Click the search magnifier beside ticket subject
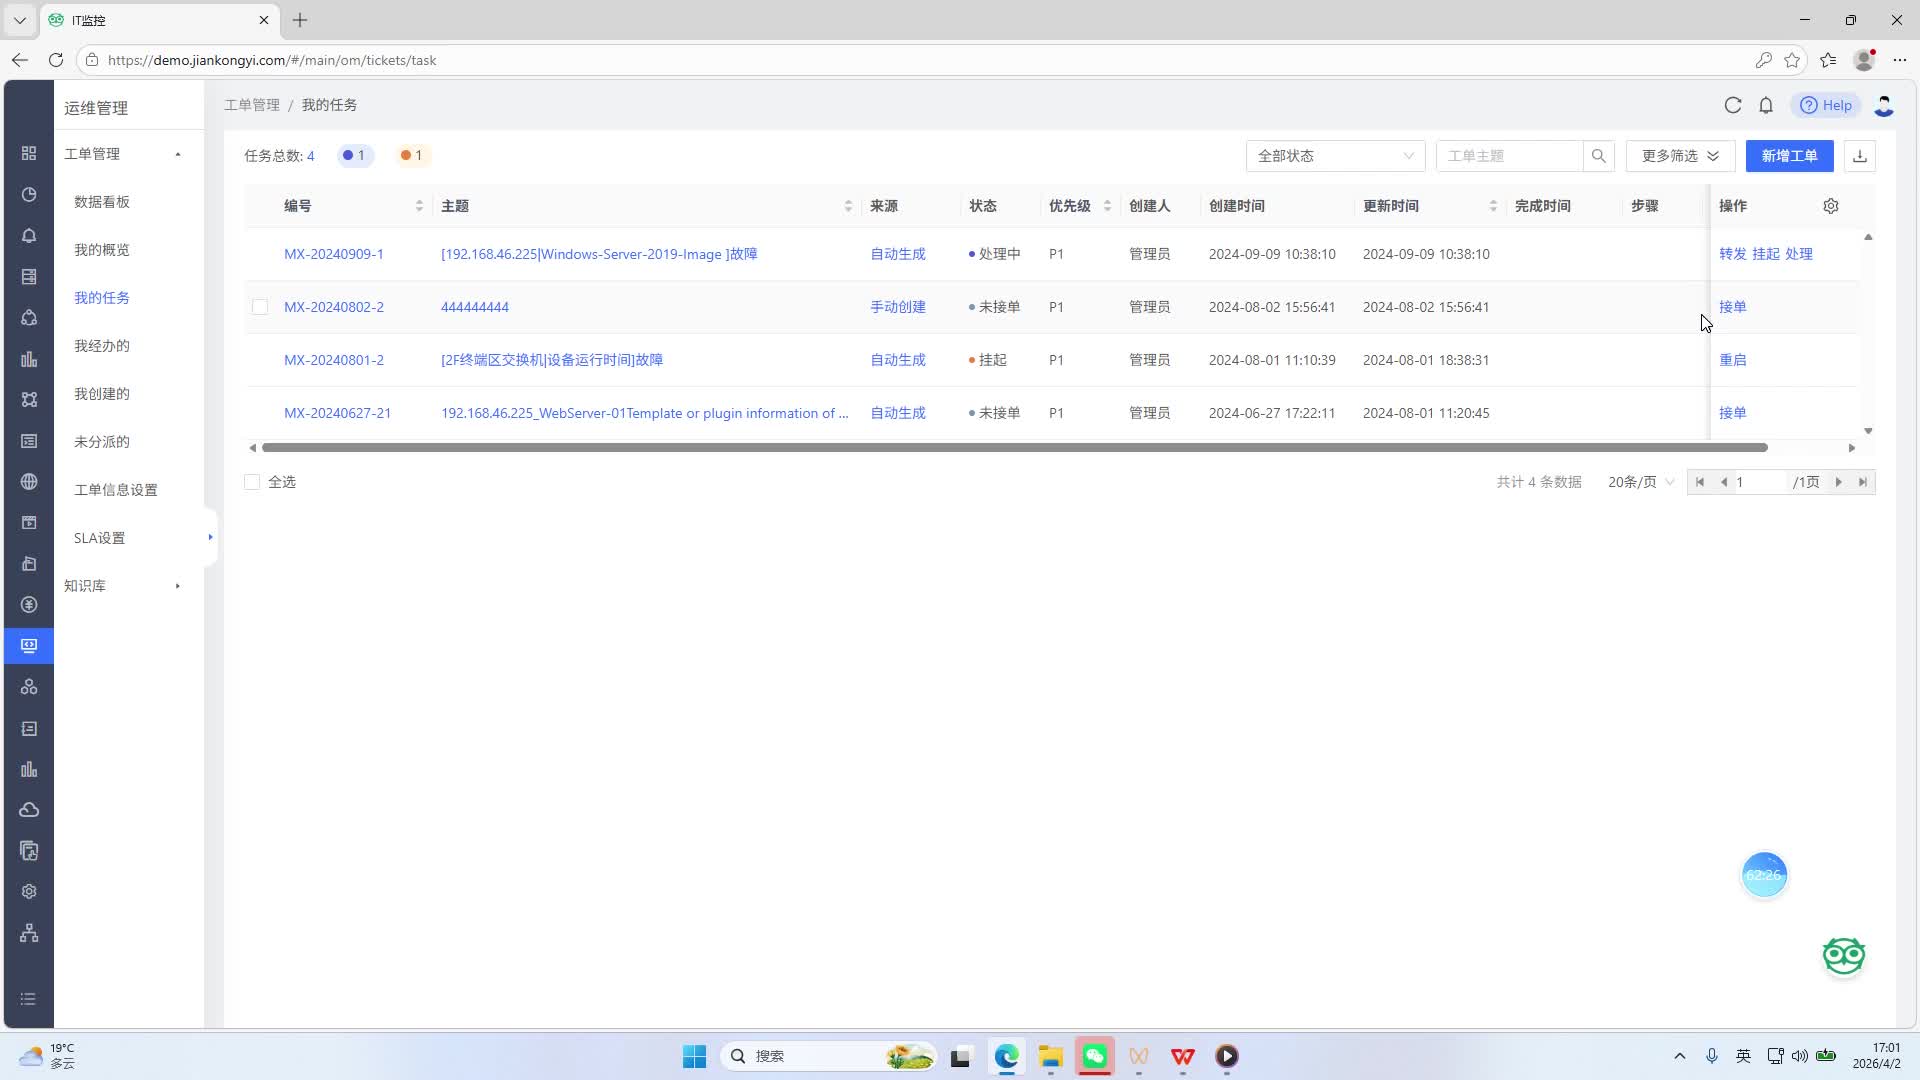The height and width of the screenshot is (1080, 1920). 1598,156
